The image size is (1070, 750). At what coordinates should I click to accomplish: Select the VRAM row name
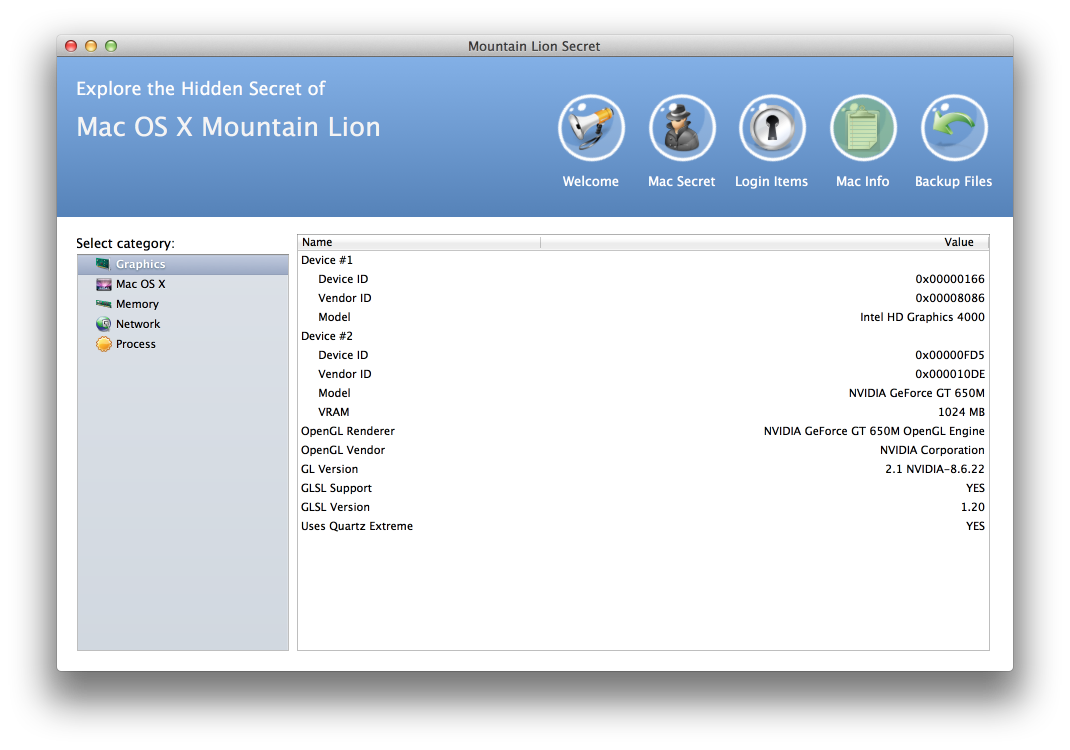click(334, 412)
